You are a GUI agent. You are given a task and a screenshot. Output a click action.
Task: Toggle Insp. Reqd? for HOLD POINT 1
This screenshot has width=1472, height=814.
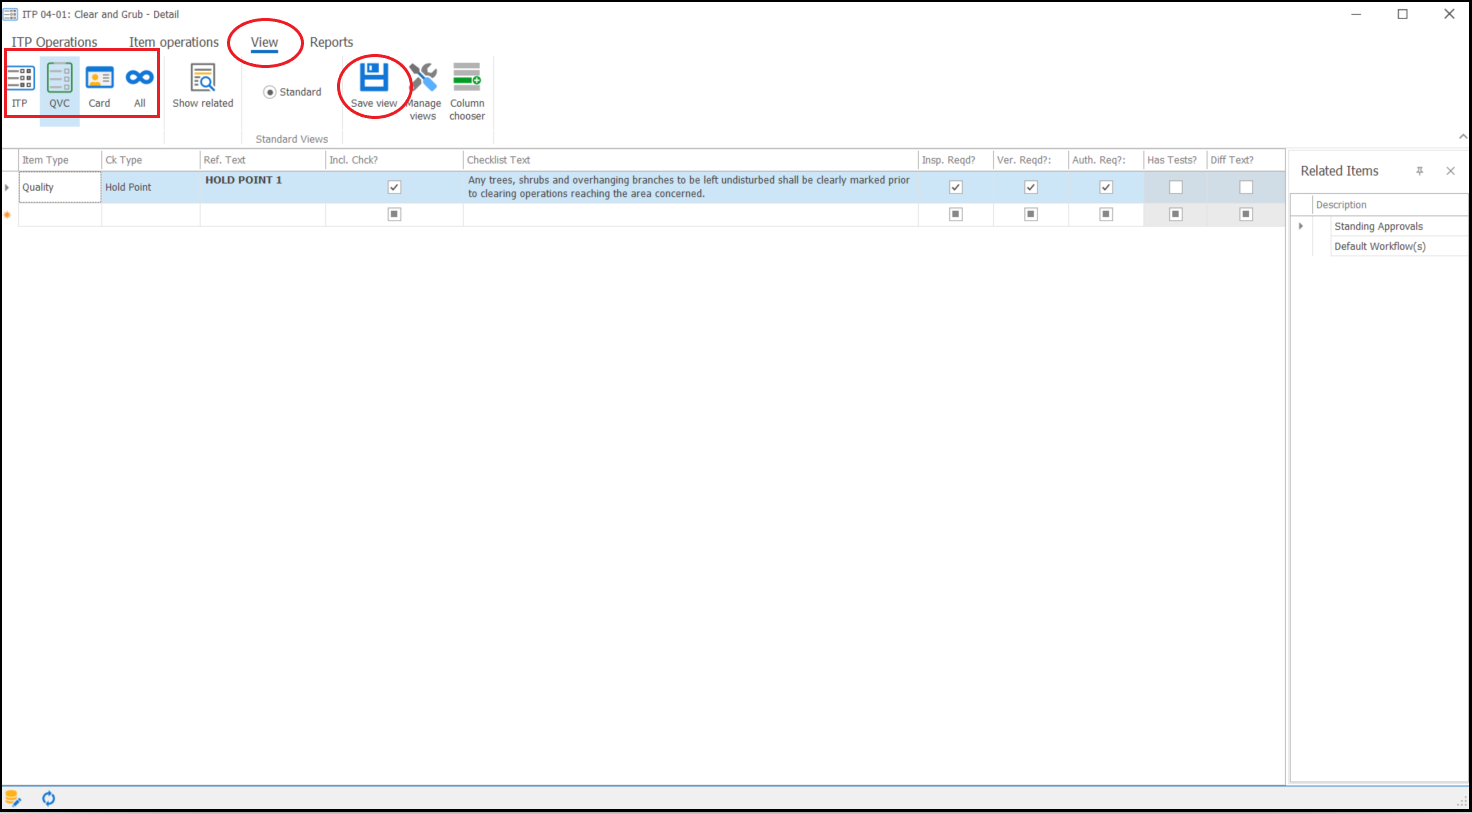pyautogui.click(x=956, y=187)
